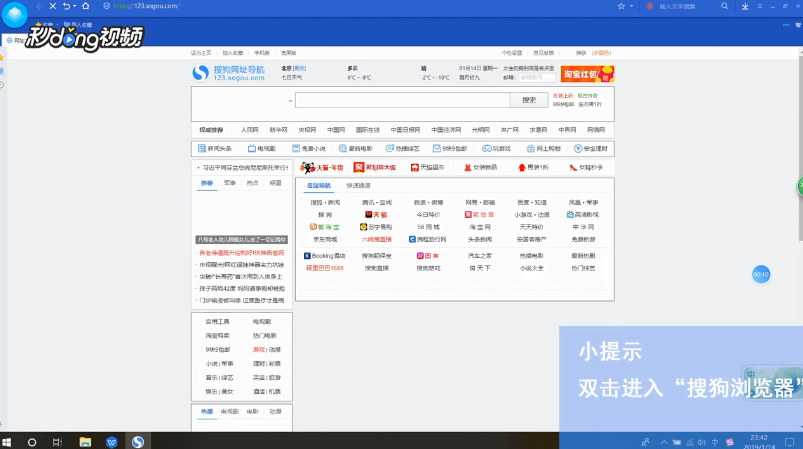
Task: Open 天猫·年货 promo link
Action: pyautogui.click(x=322, y=167)
